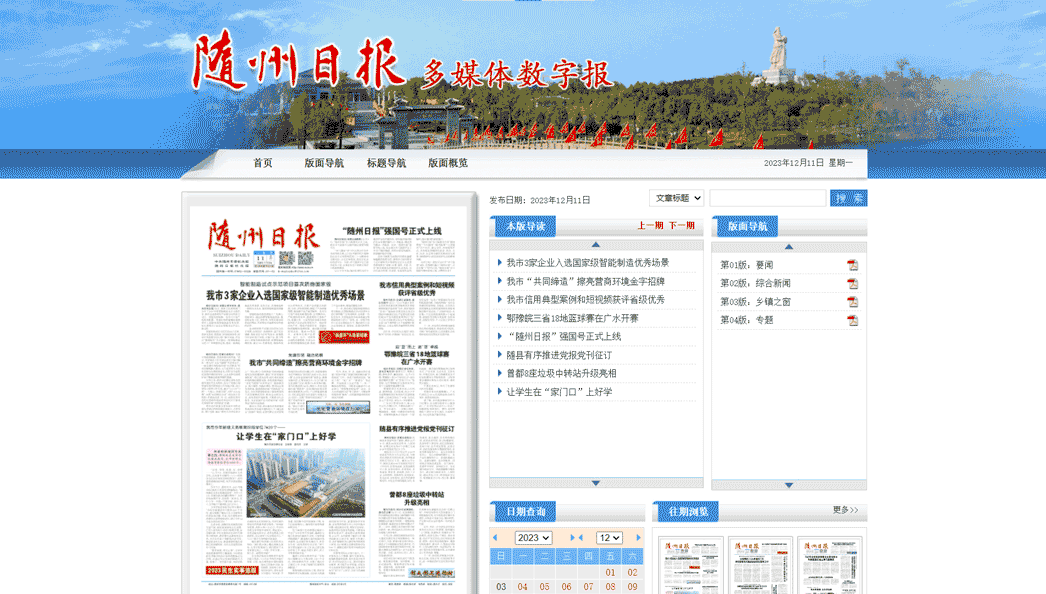Open article 鄂豫皖三省18地篮球赛在广水开赛

(572, 318)
